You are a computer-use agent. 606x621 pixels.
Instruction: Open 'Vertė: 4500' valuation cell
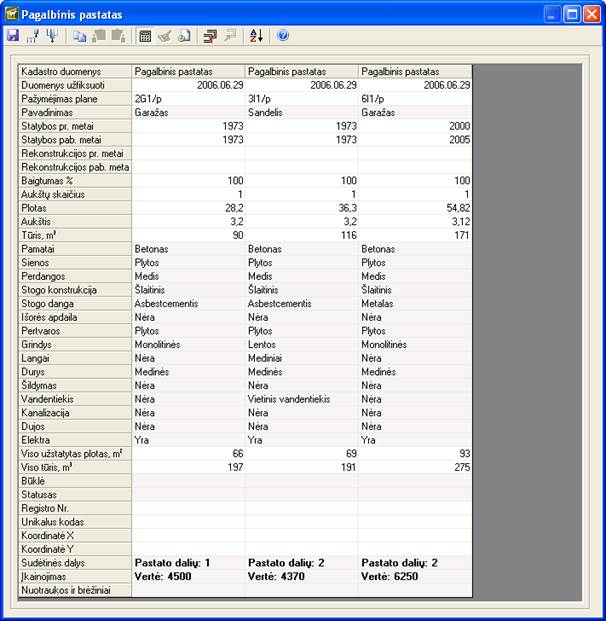click(x=188, y=576)
